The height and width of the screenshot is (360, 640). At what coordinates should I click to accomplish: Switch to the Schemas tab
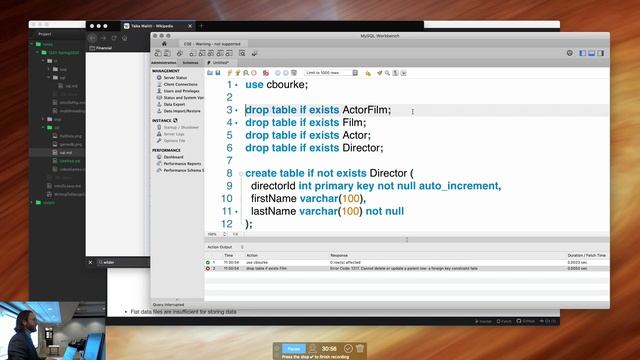point(191,63)
